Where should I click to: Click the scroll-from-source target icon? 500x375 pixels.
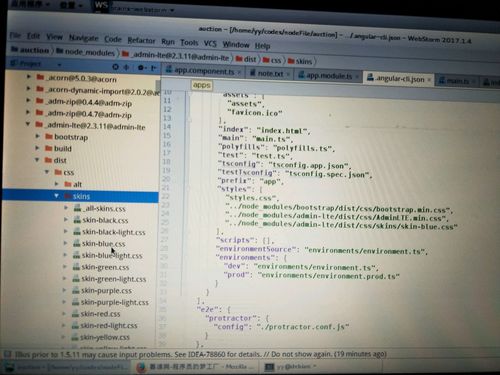pyautogui.click(x=115, y=67)
